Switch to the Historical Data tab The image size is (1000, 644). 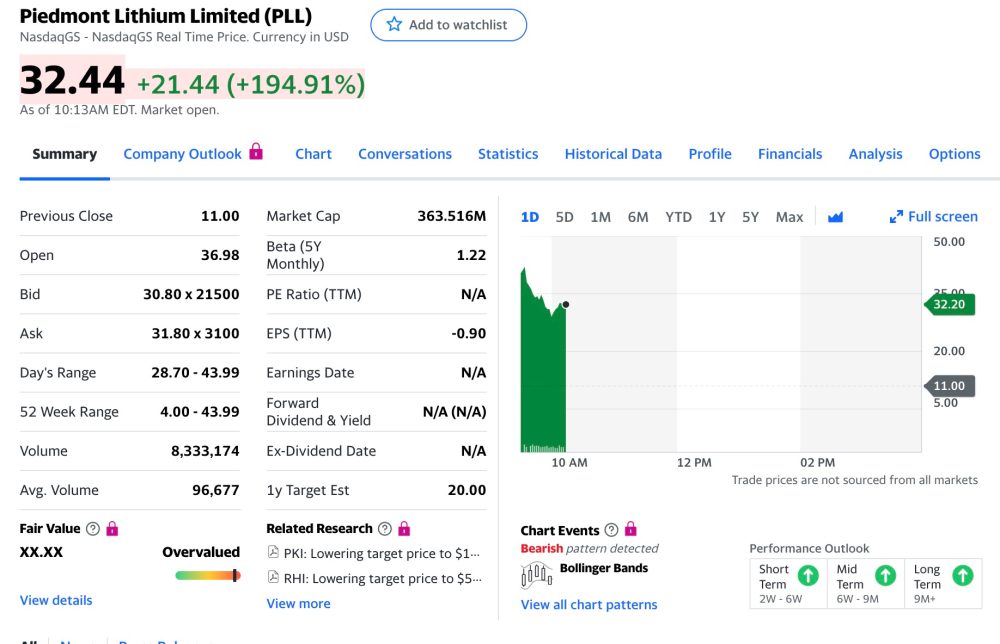click(613, 154)
